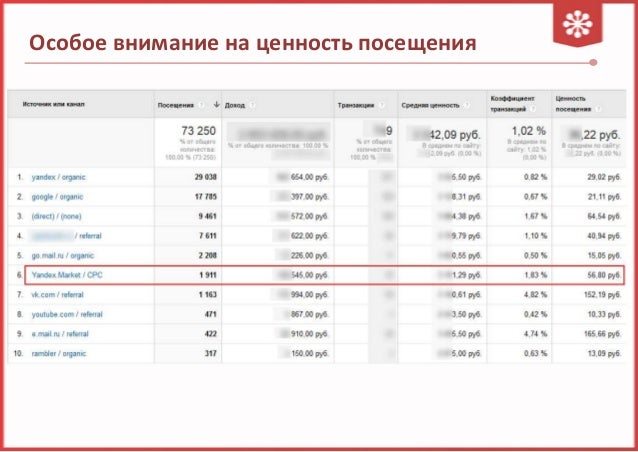This screenshot has height=452, width=638.
Task: Click slide title Особое внимание на ценность посещения
Action: point(252,43)
